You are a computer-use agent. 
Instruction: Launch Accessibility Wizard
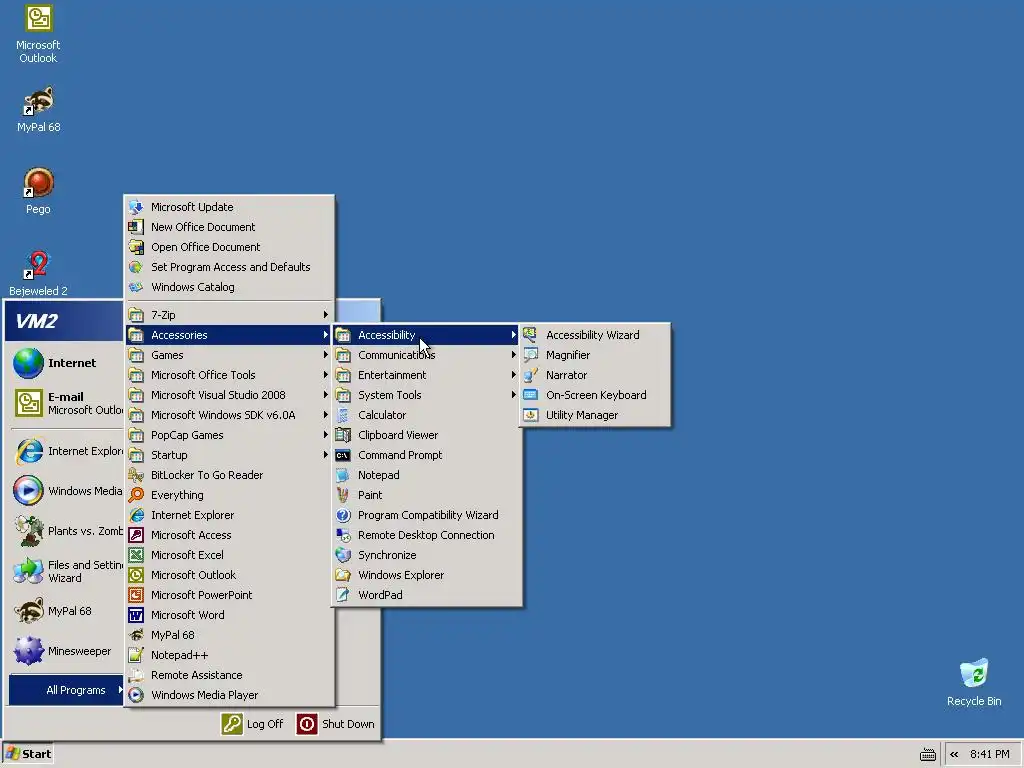click(x=595, y=335)
